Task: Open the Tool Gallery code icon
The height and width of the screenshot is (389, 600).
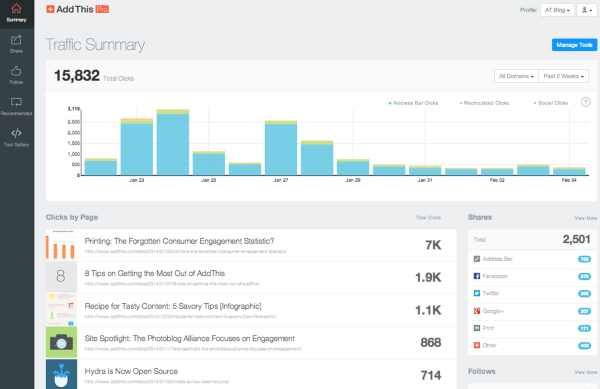Action: click(16, 133)
